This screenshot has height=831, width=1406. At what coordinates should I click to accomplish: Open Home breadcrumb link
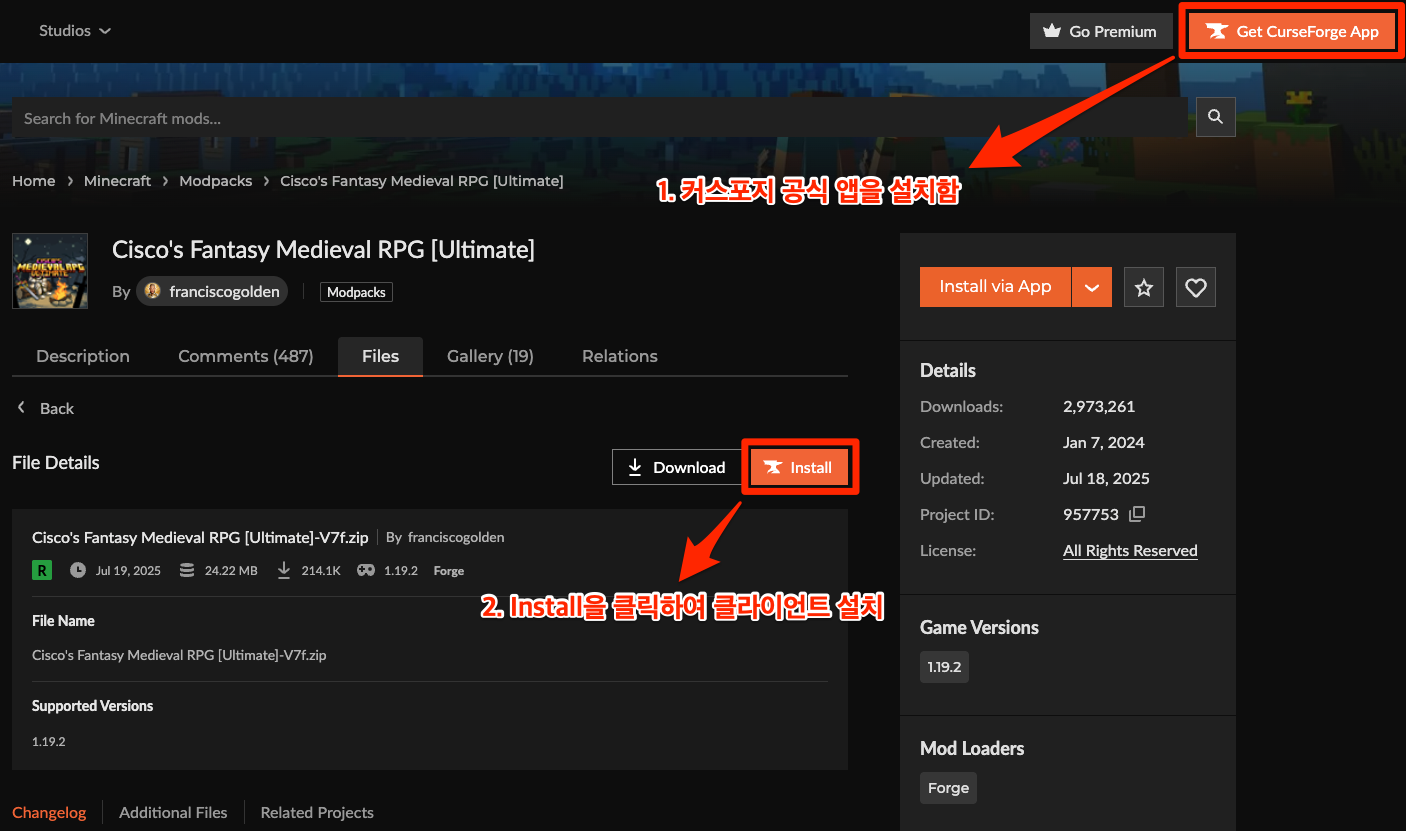tap(33, 181)
